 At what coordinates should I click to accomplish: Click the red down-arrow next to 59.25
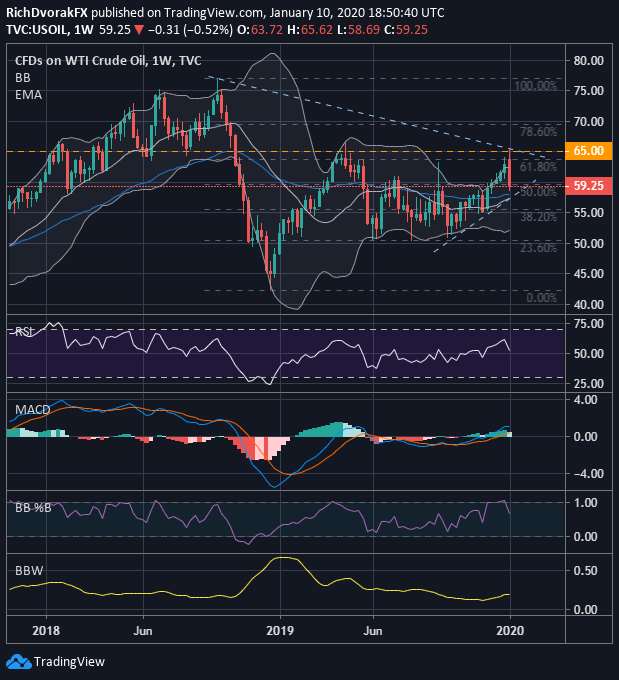point(139,30)
